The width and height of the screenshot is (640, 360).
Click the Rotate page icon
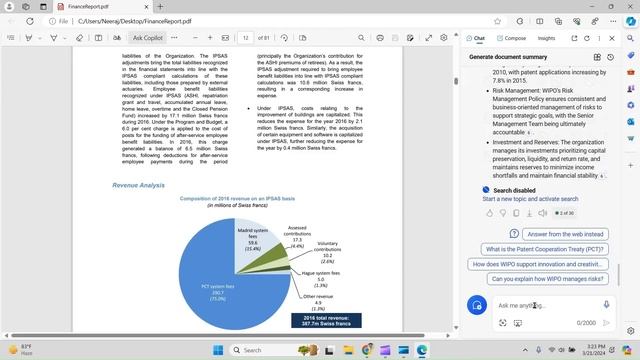(284, 38)
